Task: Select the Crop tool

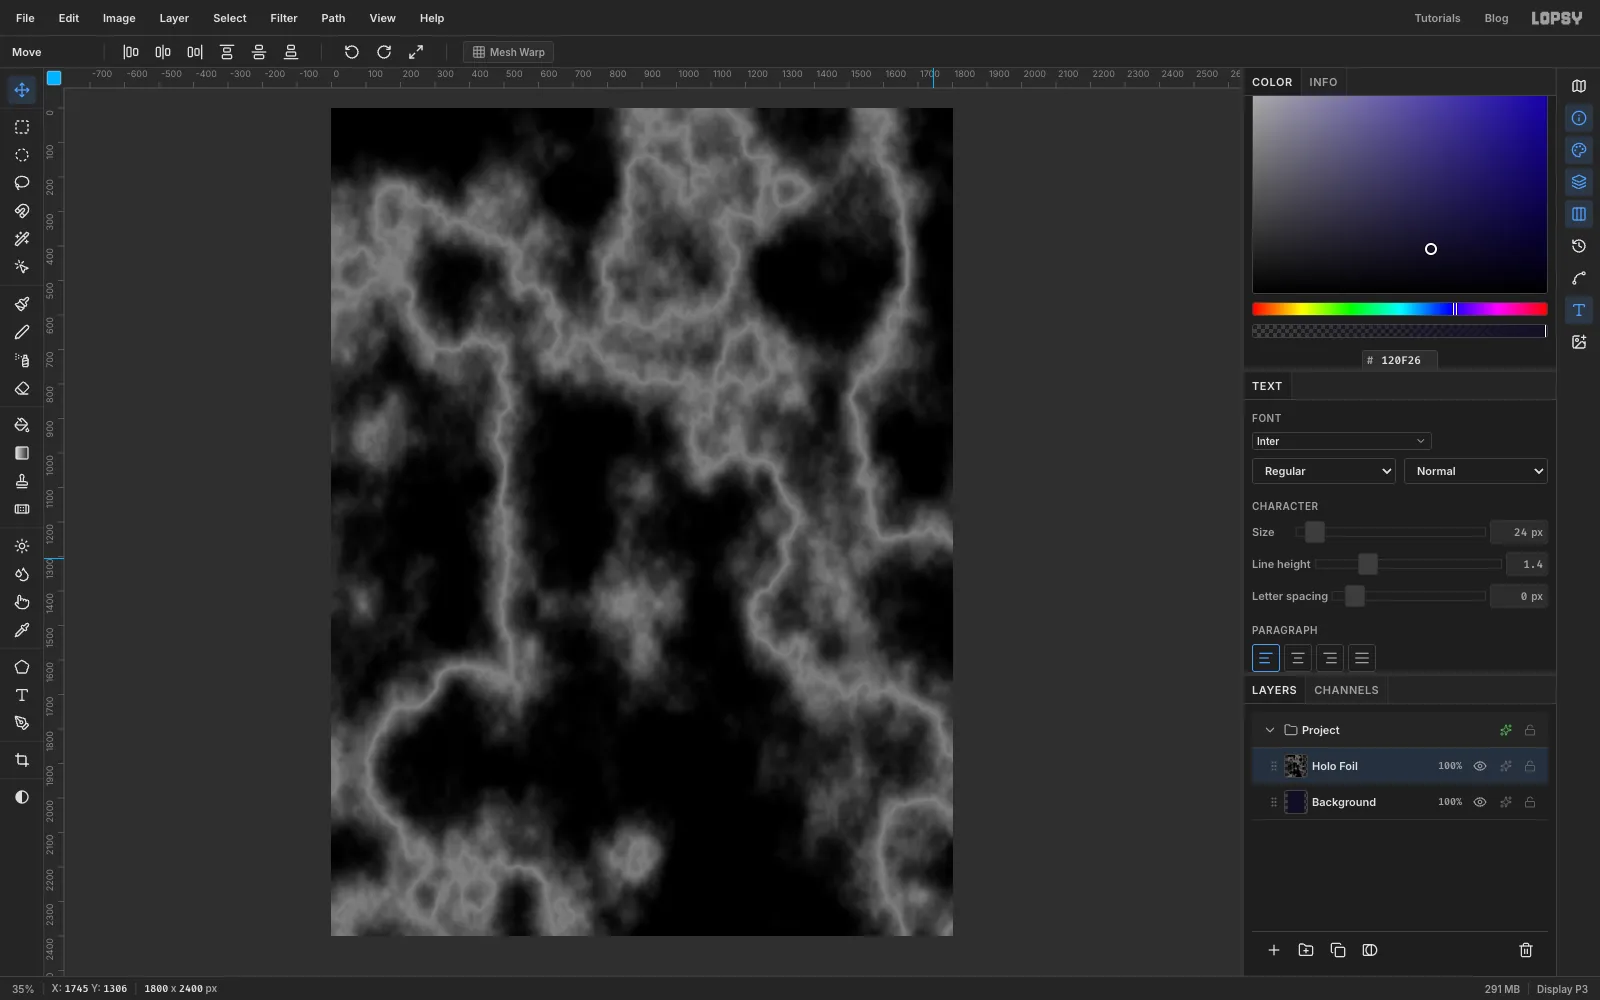Action: 22,760
